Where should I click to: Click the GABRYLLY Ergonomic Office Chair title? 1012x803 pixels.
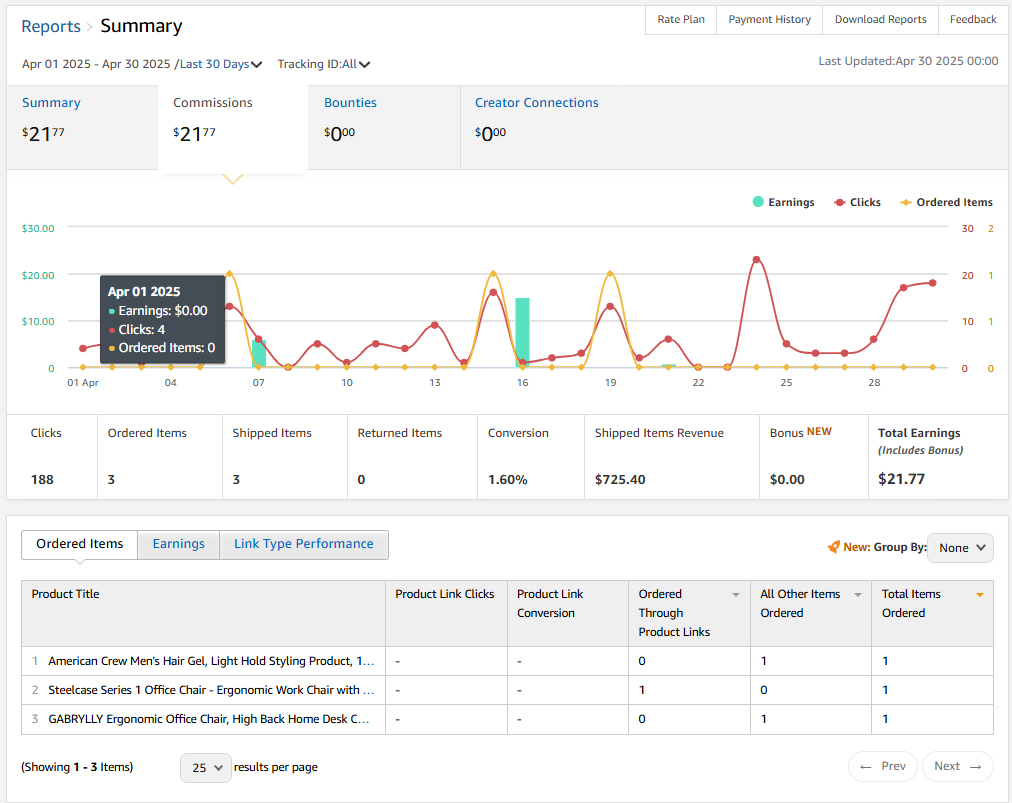(209, 719)
